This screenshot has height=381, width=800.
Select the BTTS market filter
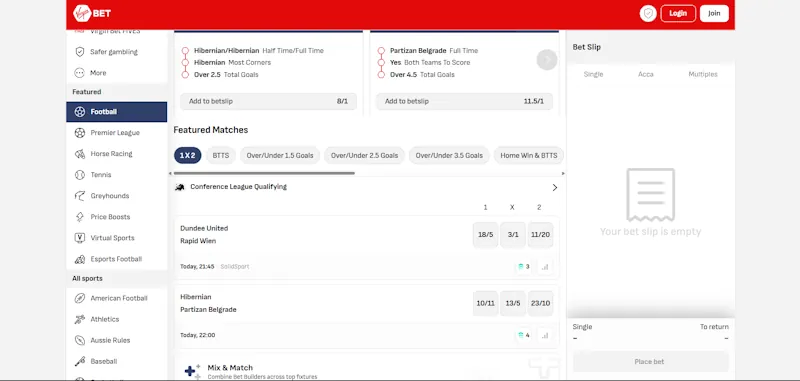point(221,156)
